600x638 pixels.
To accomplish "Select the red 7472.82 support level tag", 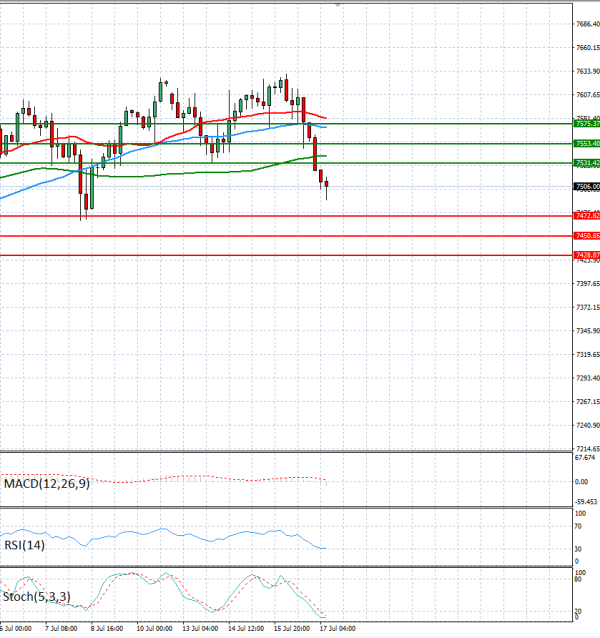I will [x=587, y=216].
